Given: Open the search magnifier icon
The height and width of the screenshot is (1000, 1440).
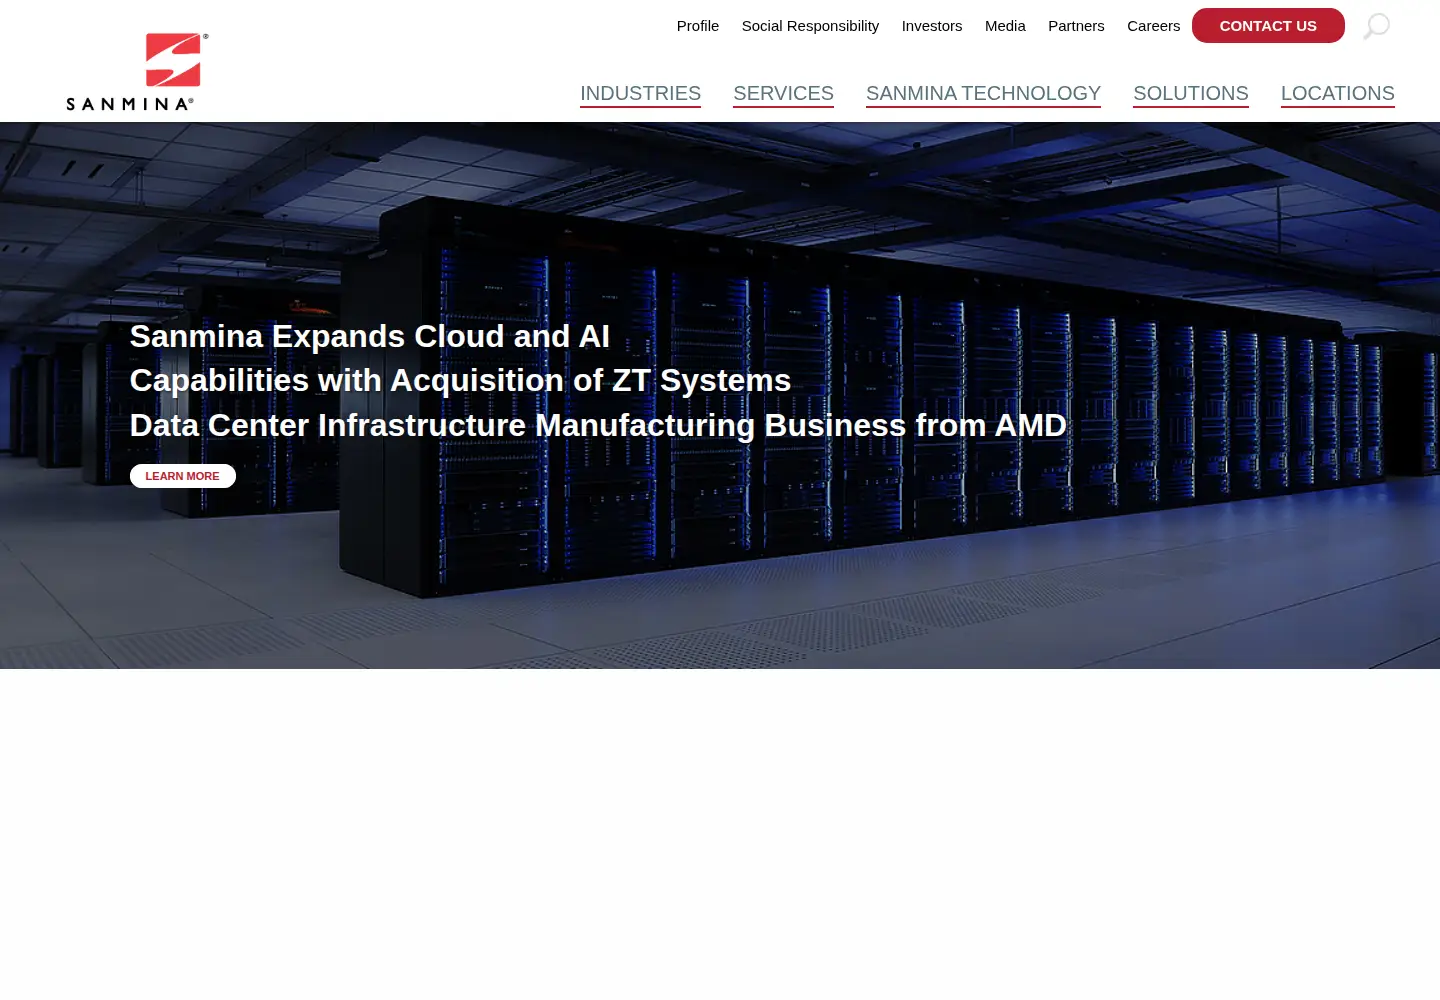Looking at the screenshot, I should coord(1376,26).
